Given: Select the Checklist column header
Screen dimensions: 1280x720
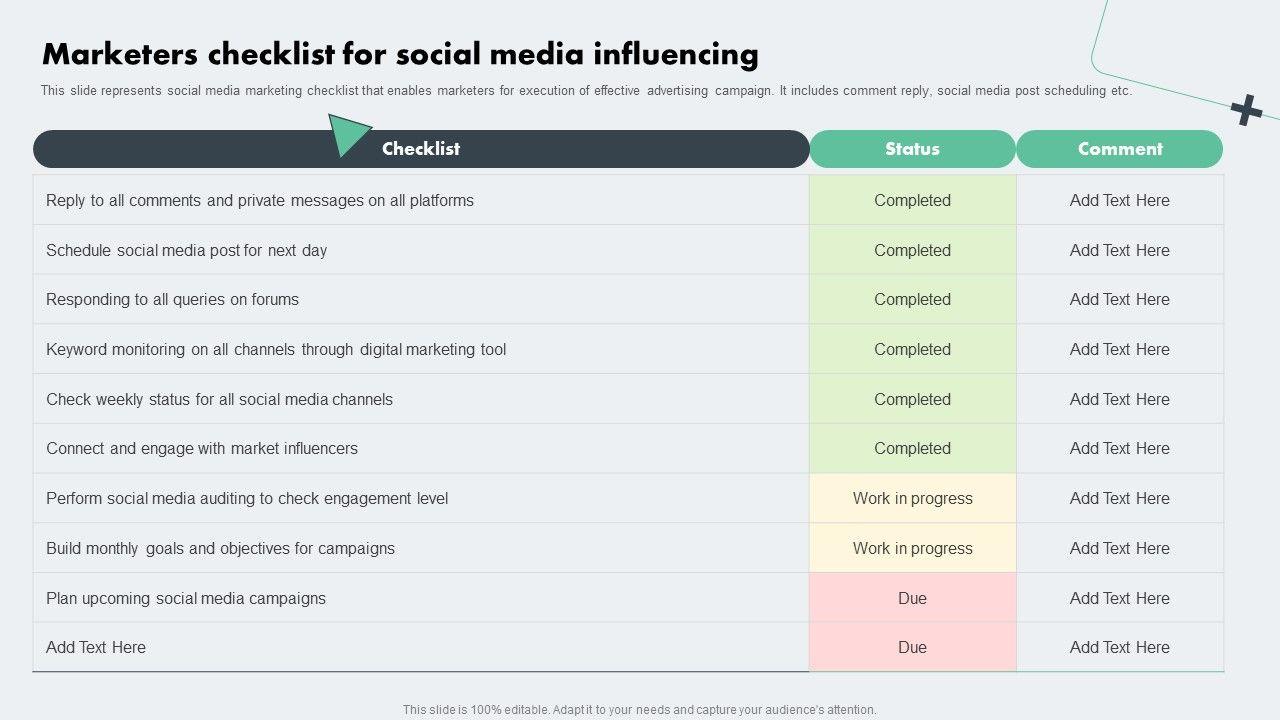Looking at the screenshot, I should (x=421, y=149).
